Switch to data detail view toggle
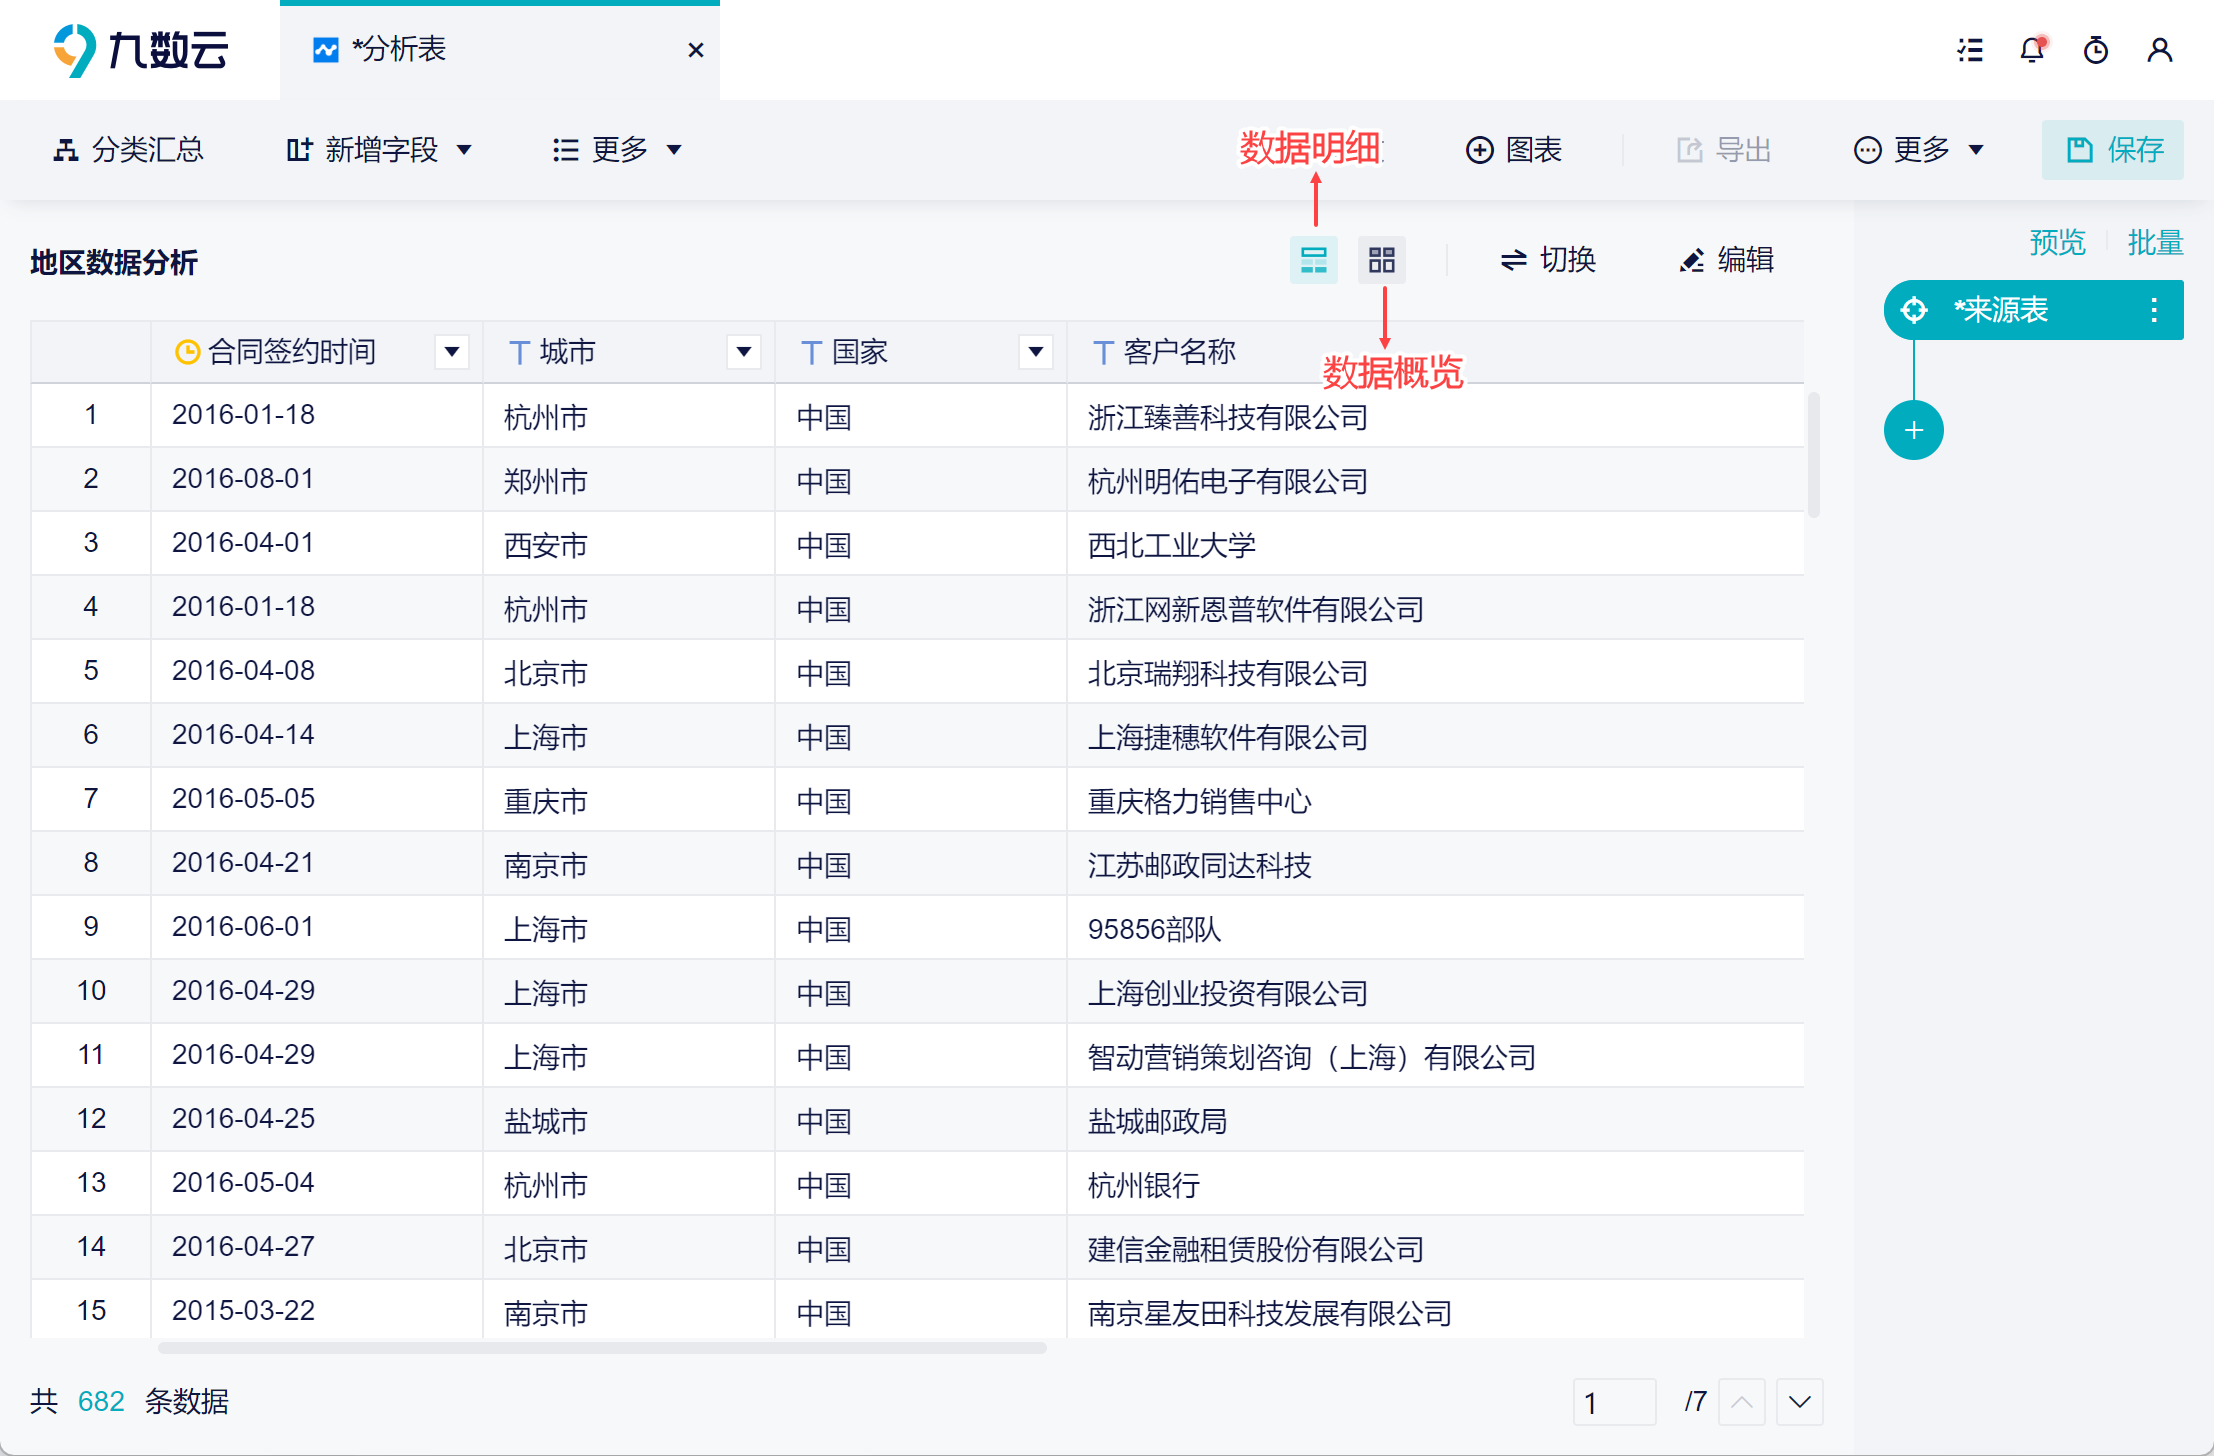Viewport: 2214px width, 1456px height. [1313, 260]
